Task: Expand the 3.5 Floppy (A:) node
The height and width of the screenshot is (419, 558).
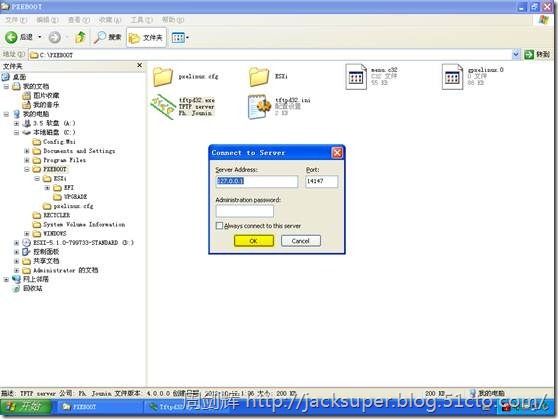Action: [x=16, y=123]
